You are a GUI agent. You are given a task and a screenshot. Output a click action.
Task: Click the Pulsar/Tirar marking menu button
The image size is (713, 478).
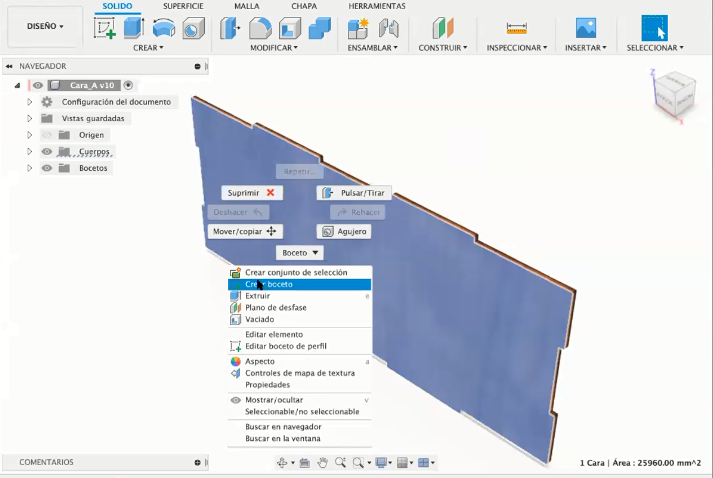(x=354, y=193)
